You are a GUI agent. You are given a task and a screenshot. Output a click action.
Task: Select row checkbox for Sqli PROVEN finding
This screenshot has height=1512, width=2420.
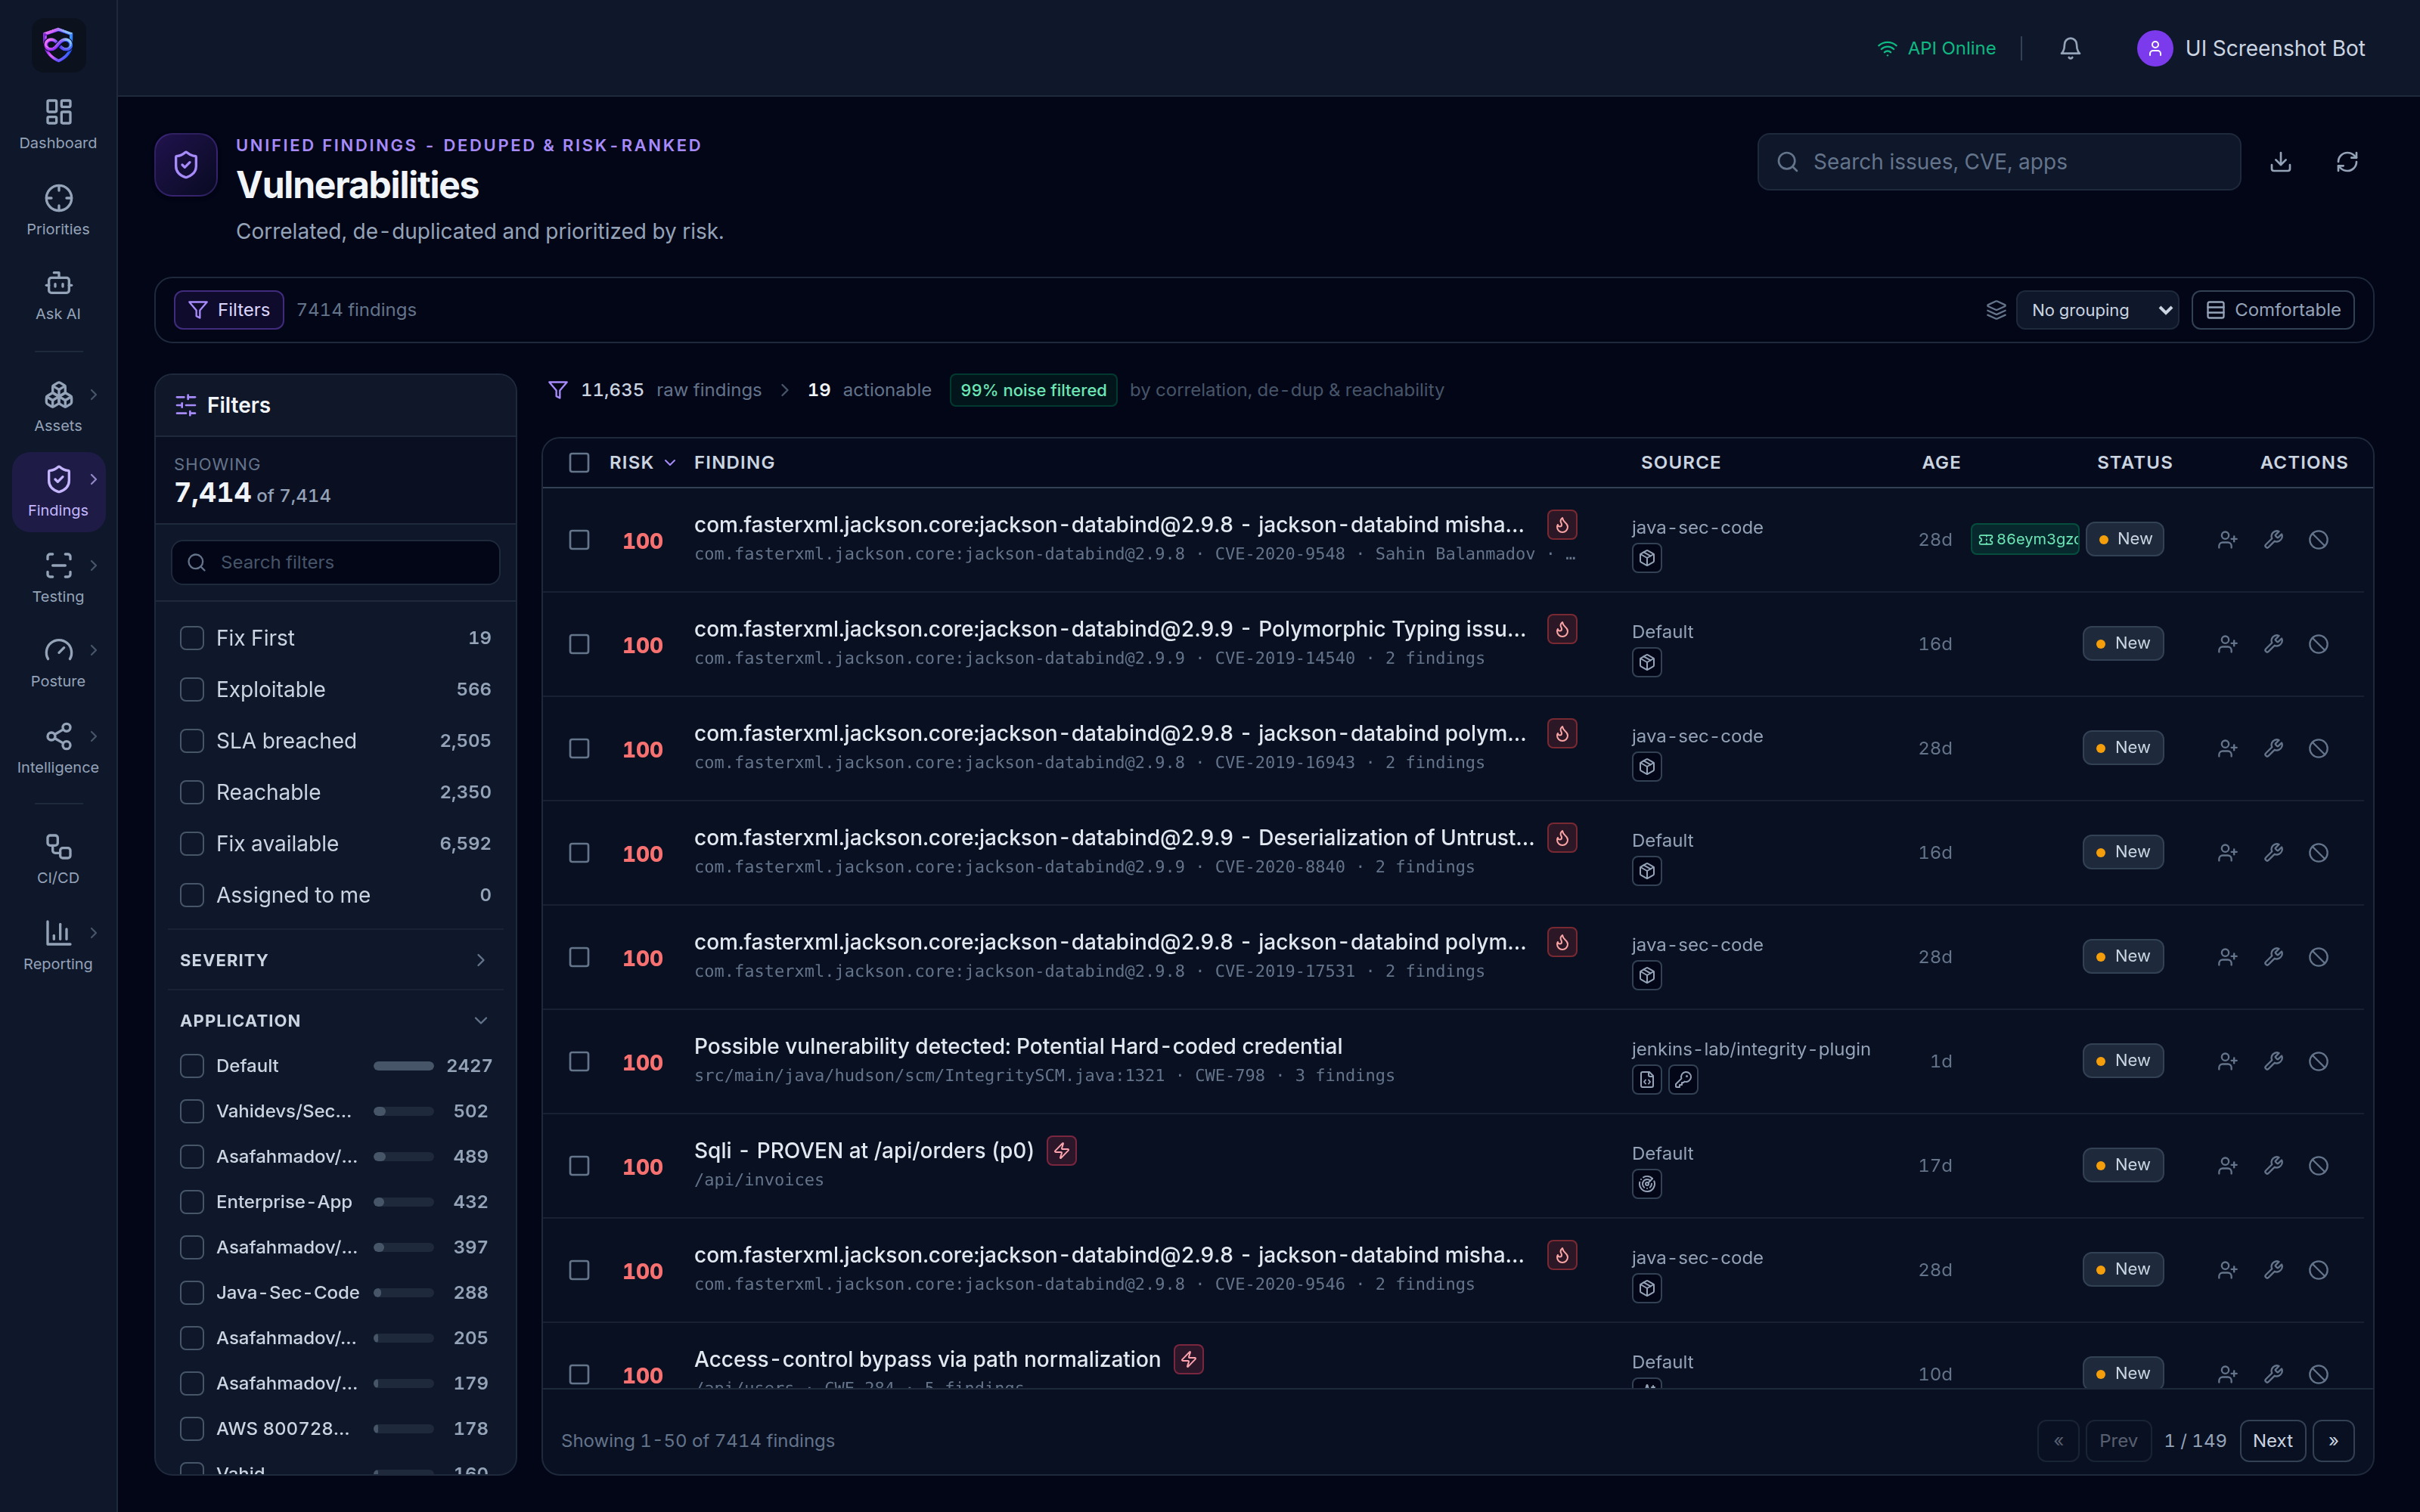[579, 1166]
